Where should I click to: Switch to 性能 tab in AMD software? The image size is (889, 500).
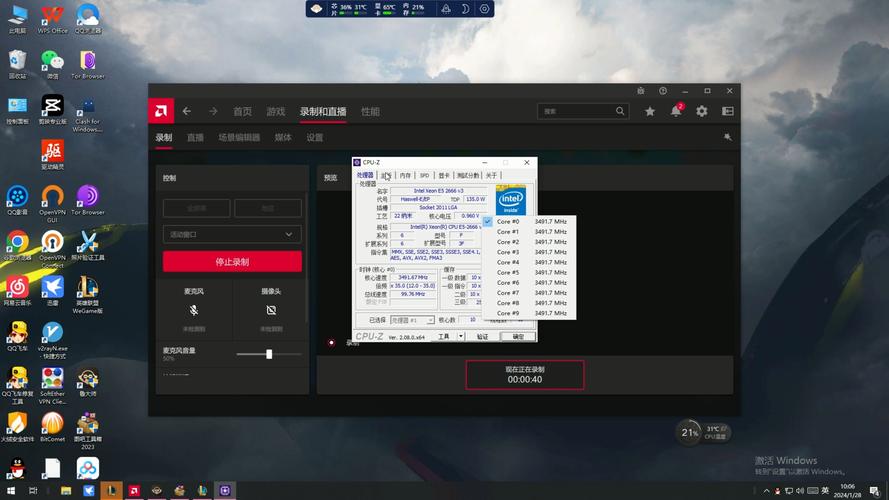(370, 112)
